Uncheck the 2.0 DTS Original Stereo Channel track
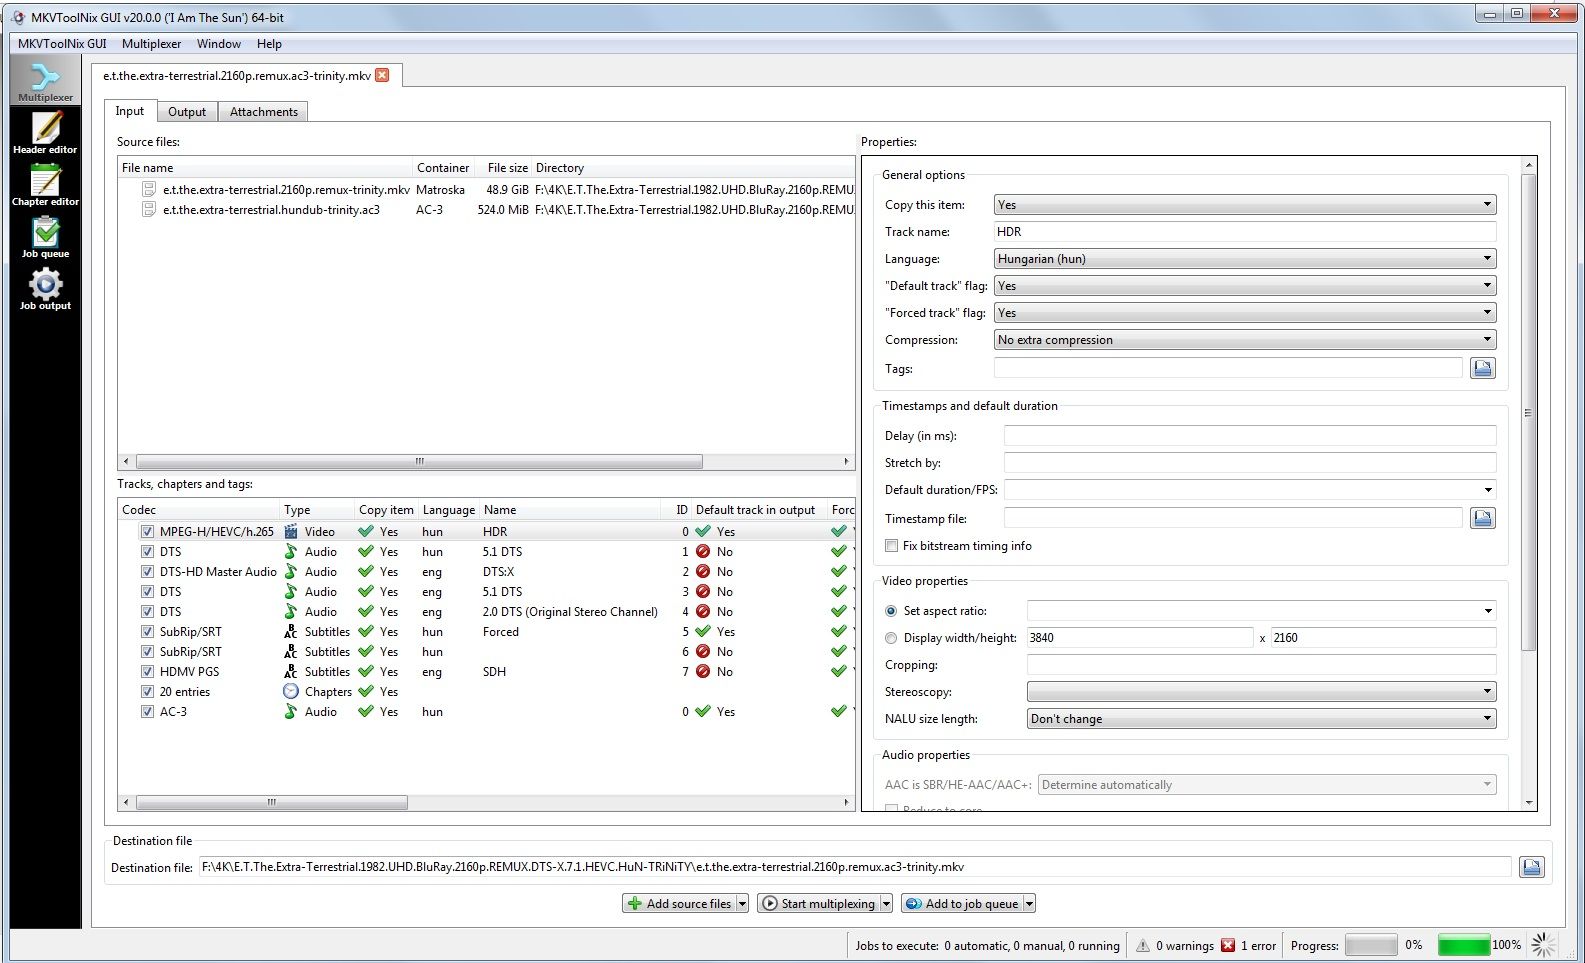Screen dimensions: 1585x963 147,612
